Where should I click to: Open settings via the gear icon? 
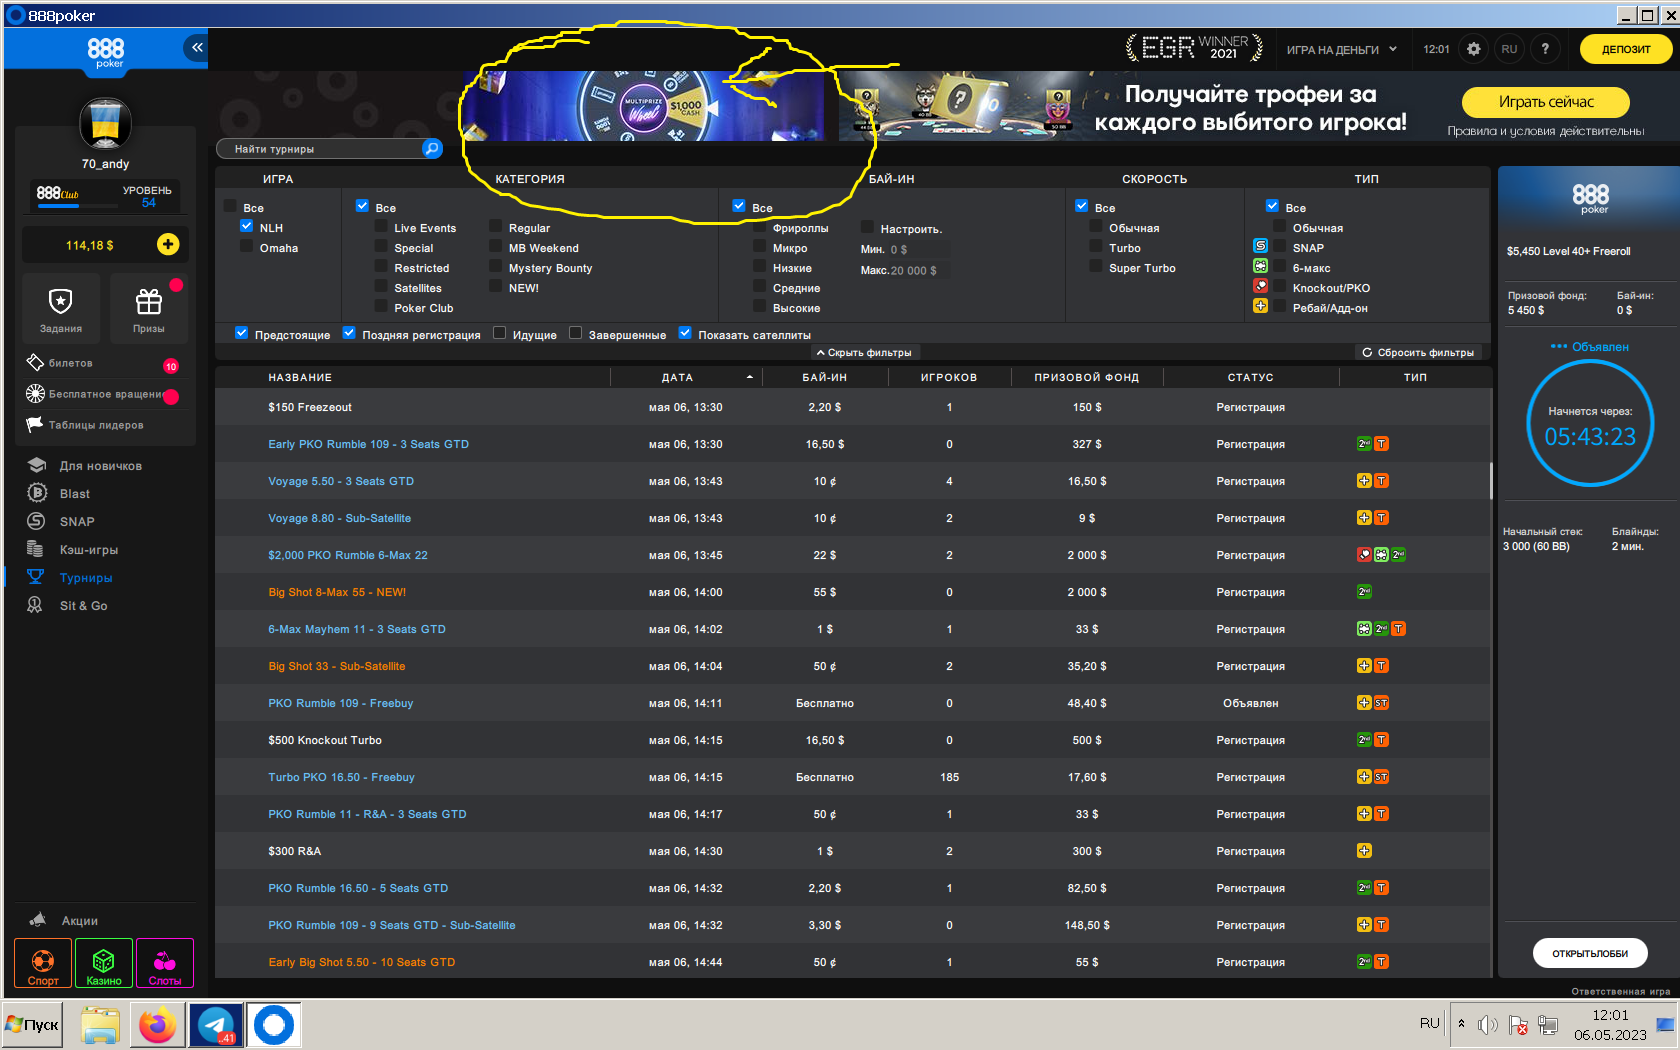[1473, 49]
